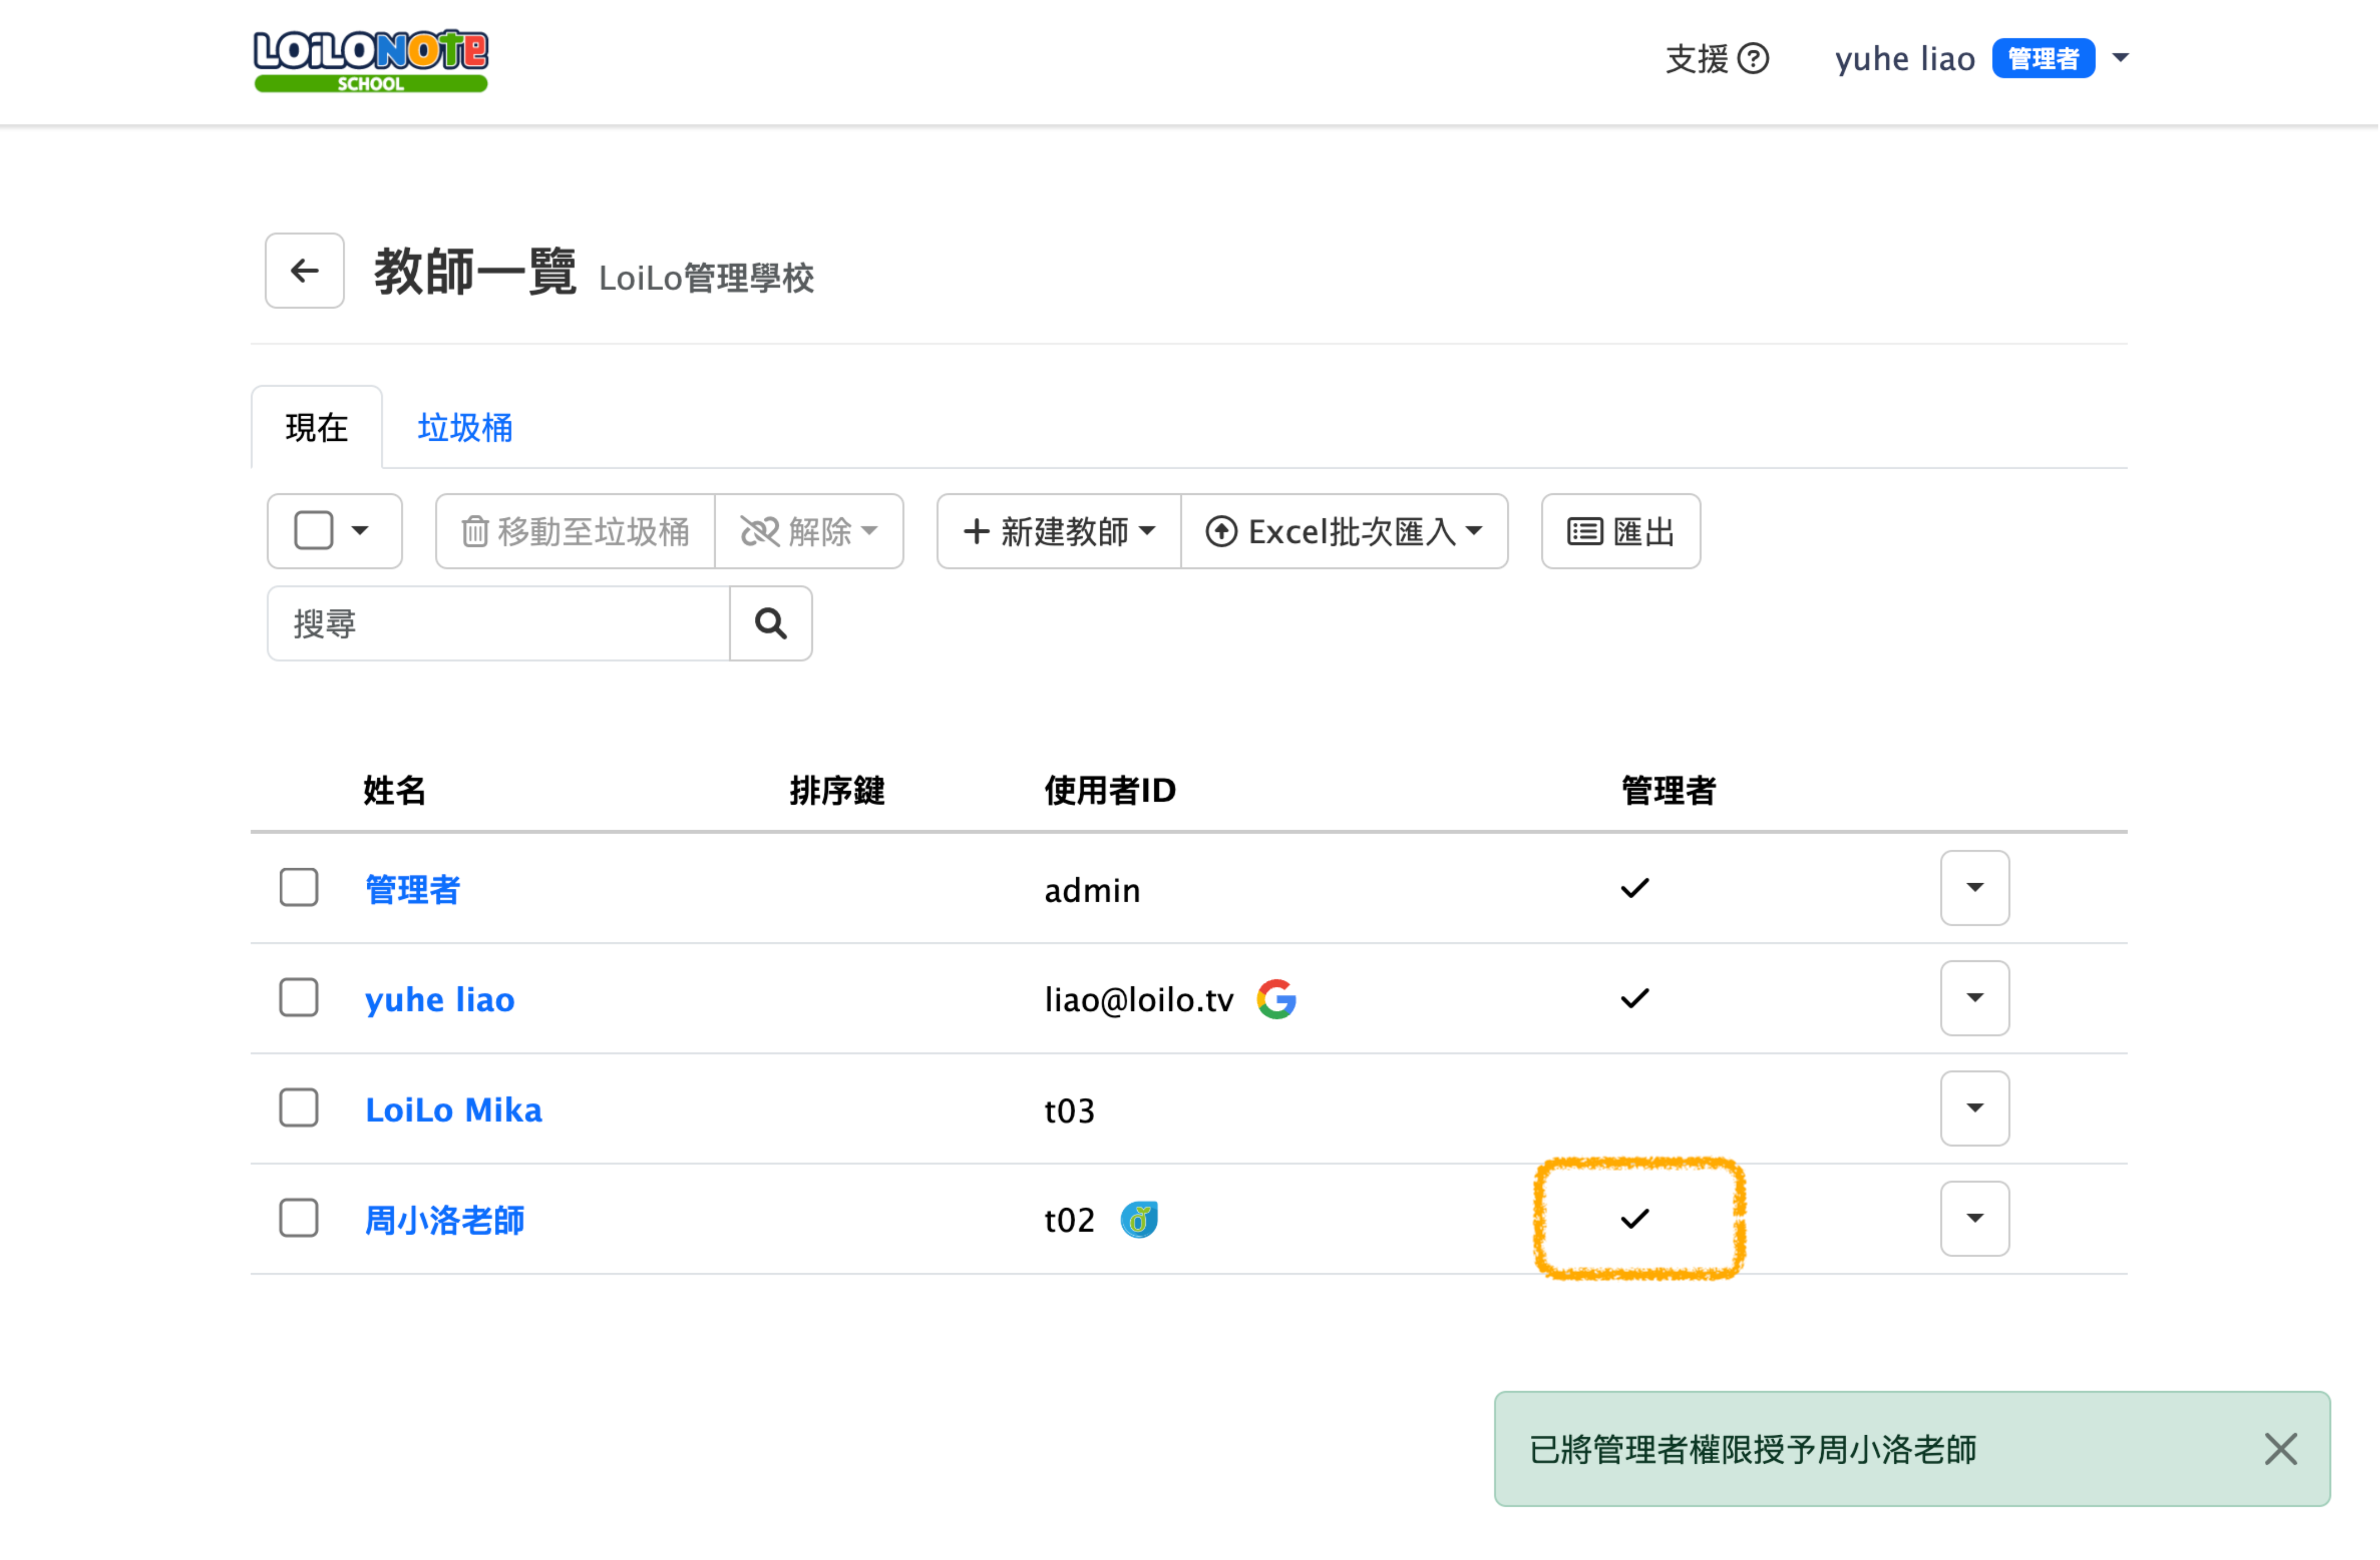Screen dimensions: 2380x1560
Task: Check the LoiLo Mika row checkbox
Action: point(299,1108)
